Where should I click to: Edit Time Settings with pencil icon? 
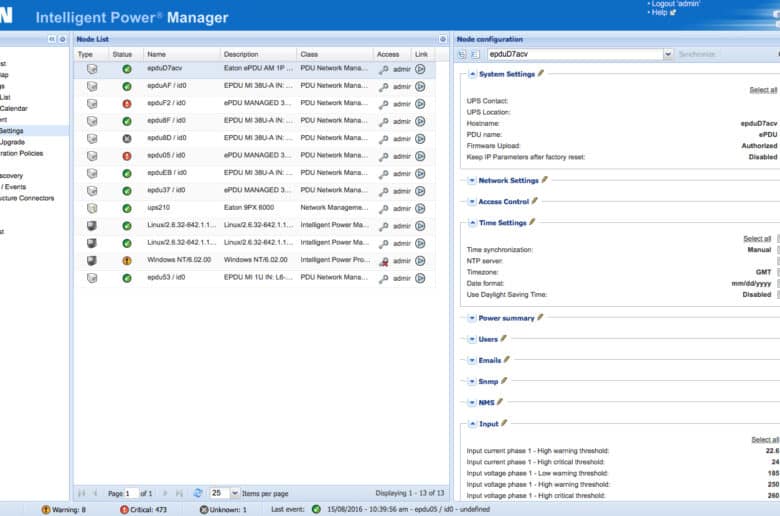(x=532, y=222)
